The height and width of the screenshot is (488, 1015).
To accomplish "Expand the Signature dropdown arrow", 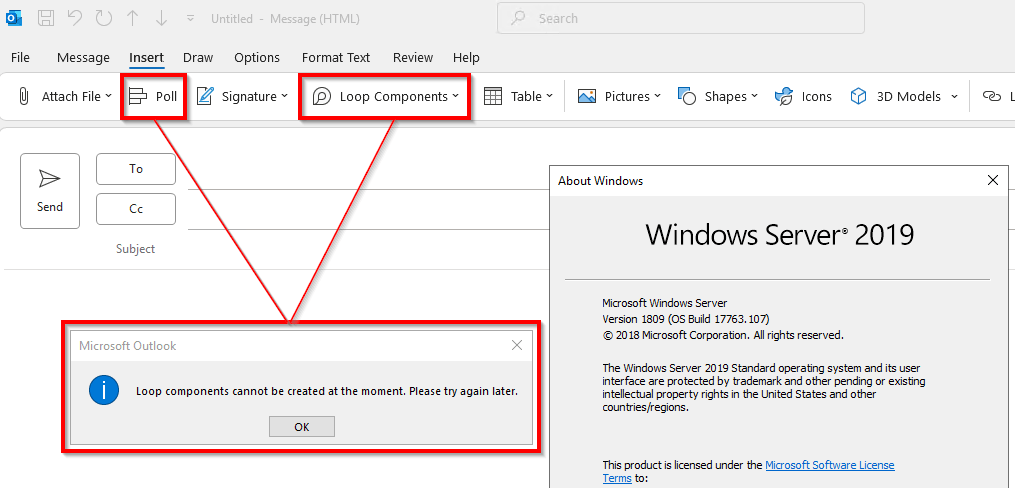I will pos(284,96).
